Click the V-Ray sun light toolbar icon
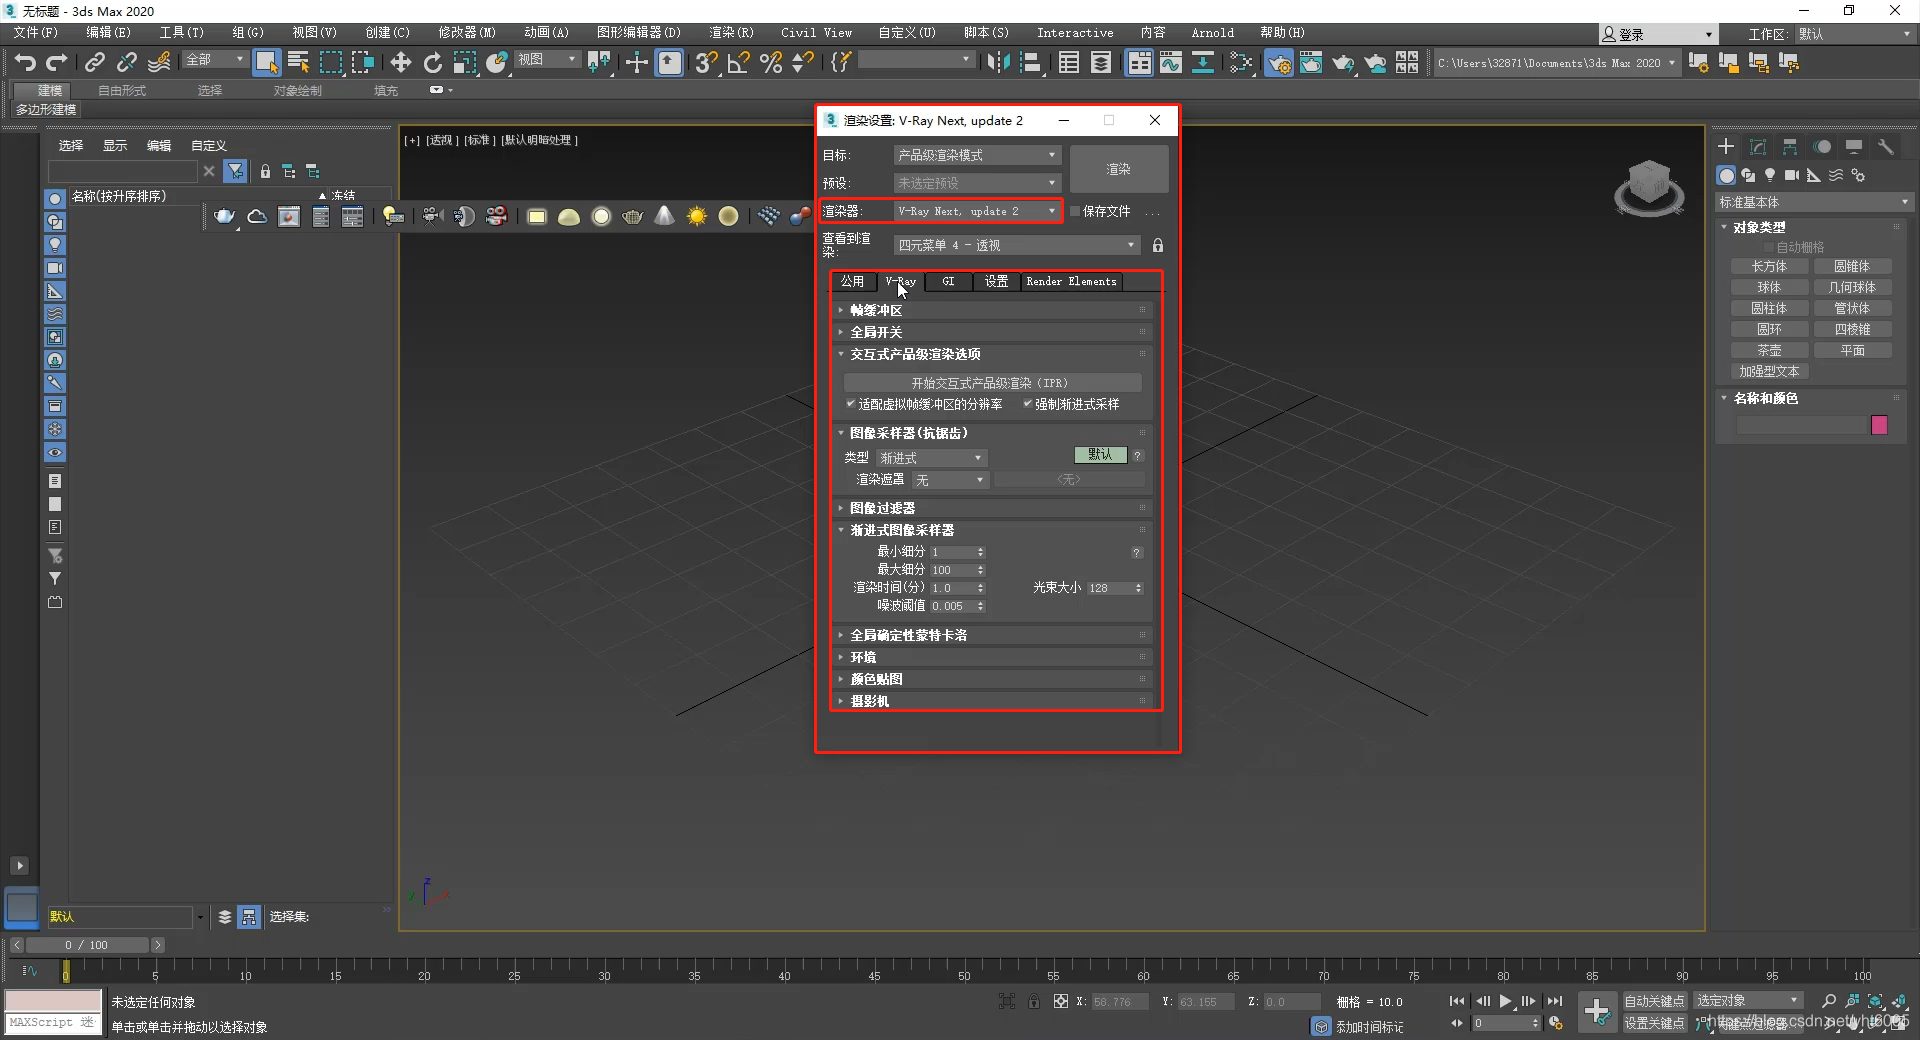1920x1040 pixels. tap(697, 216)
